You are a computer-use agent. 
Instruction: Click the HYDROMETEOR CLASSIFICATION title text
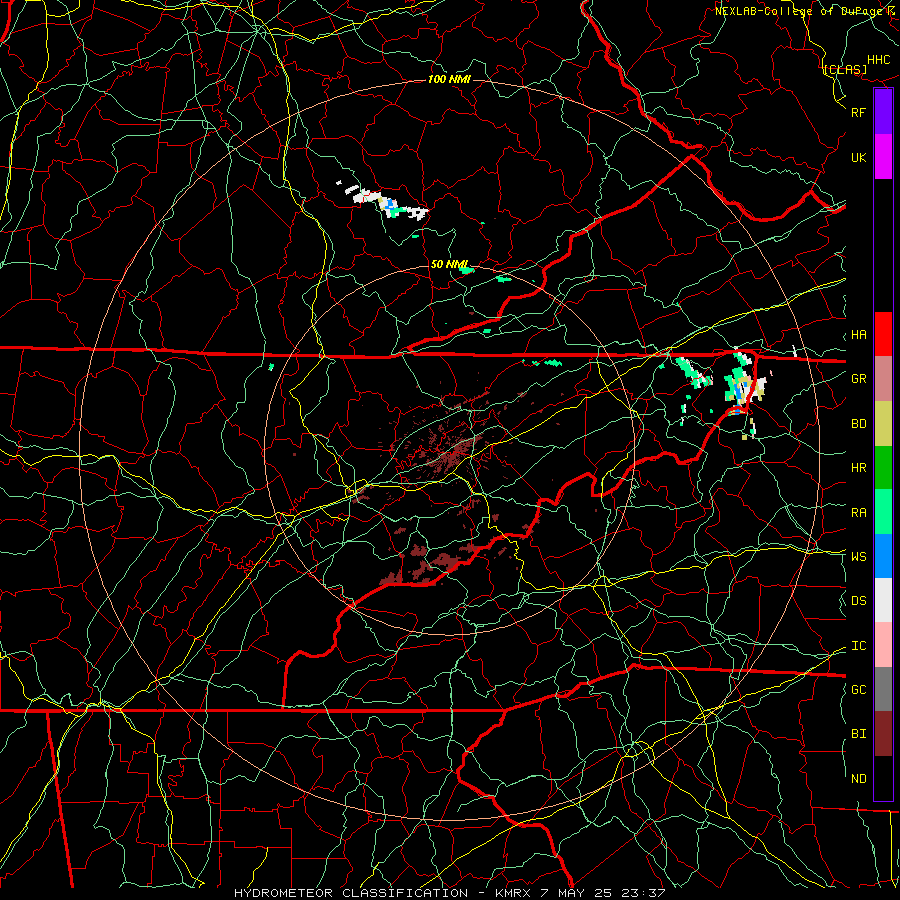(x=351, y=893)
